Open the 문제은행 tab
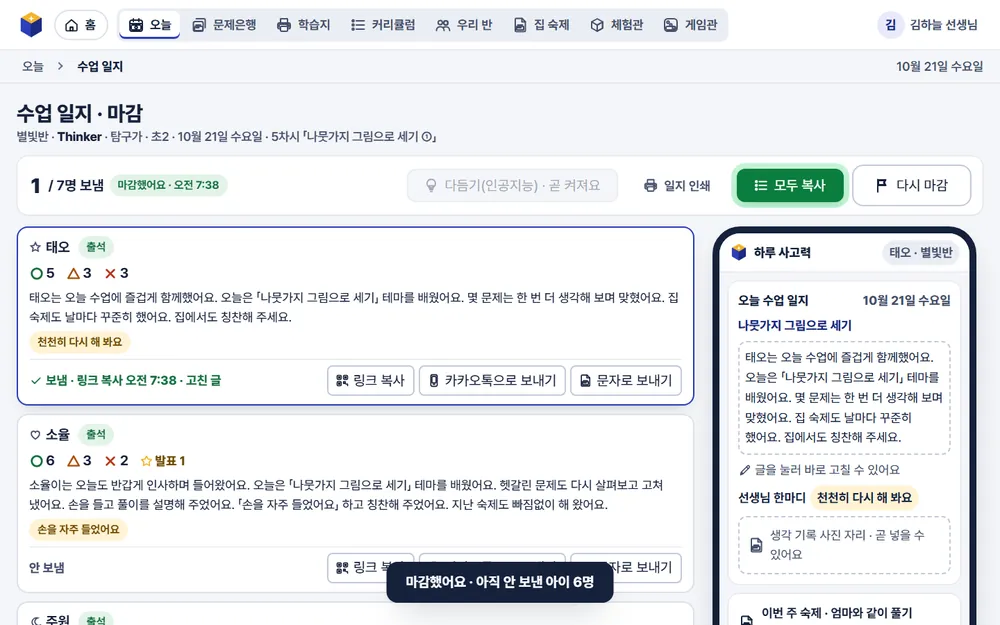The height and width of the screenshot is (625, 1000). [x=224, y=25]
